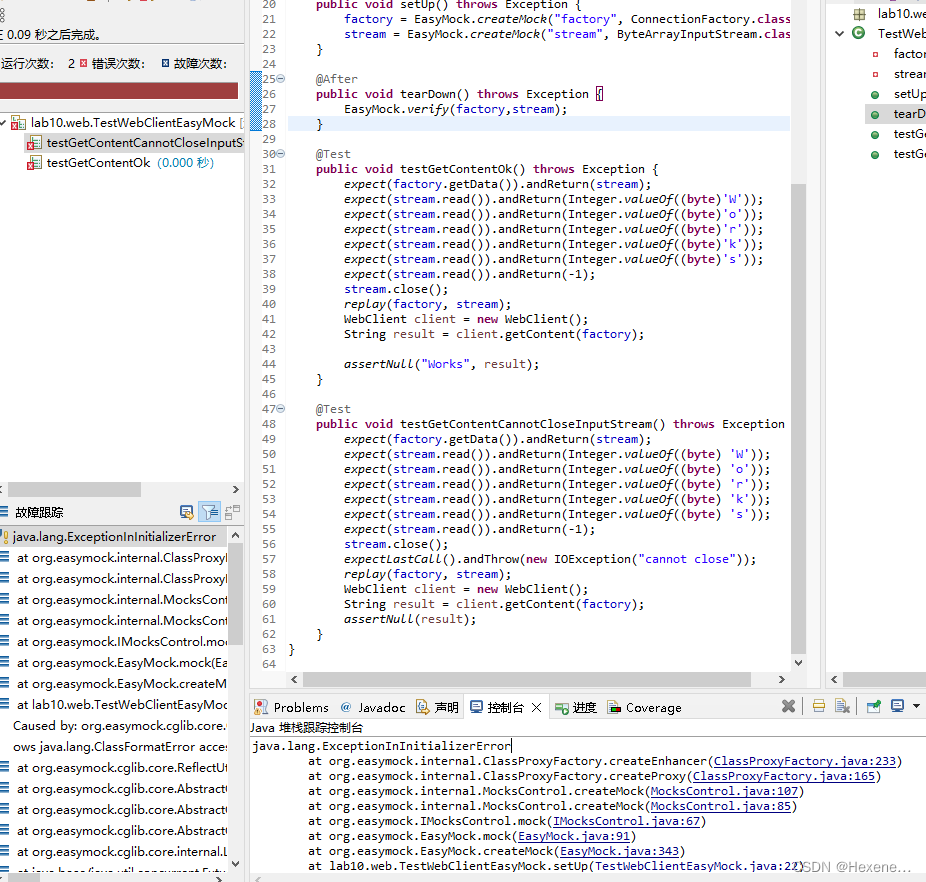Open the console selection dropdown arrow
Screen dimensions: 926x882
(916, 706)
